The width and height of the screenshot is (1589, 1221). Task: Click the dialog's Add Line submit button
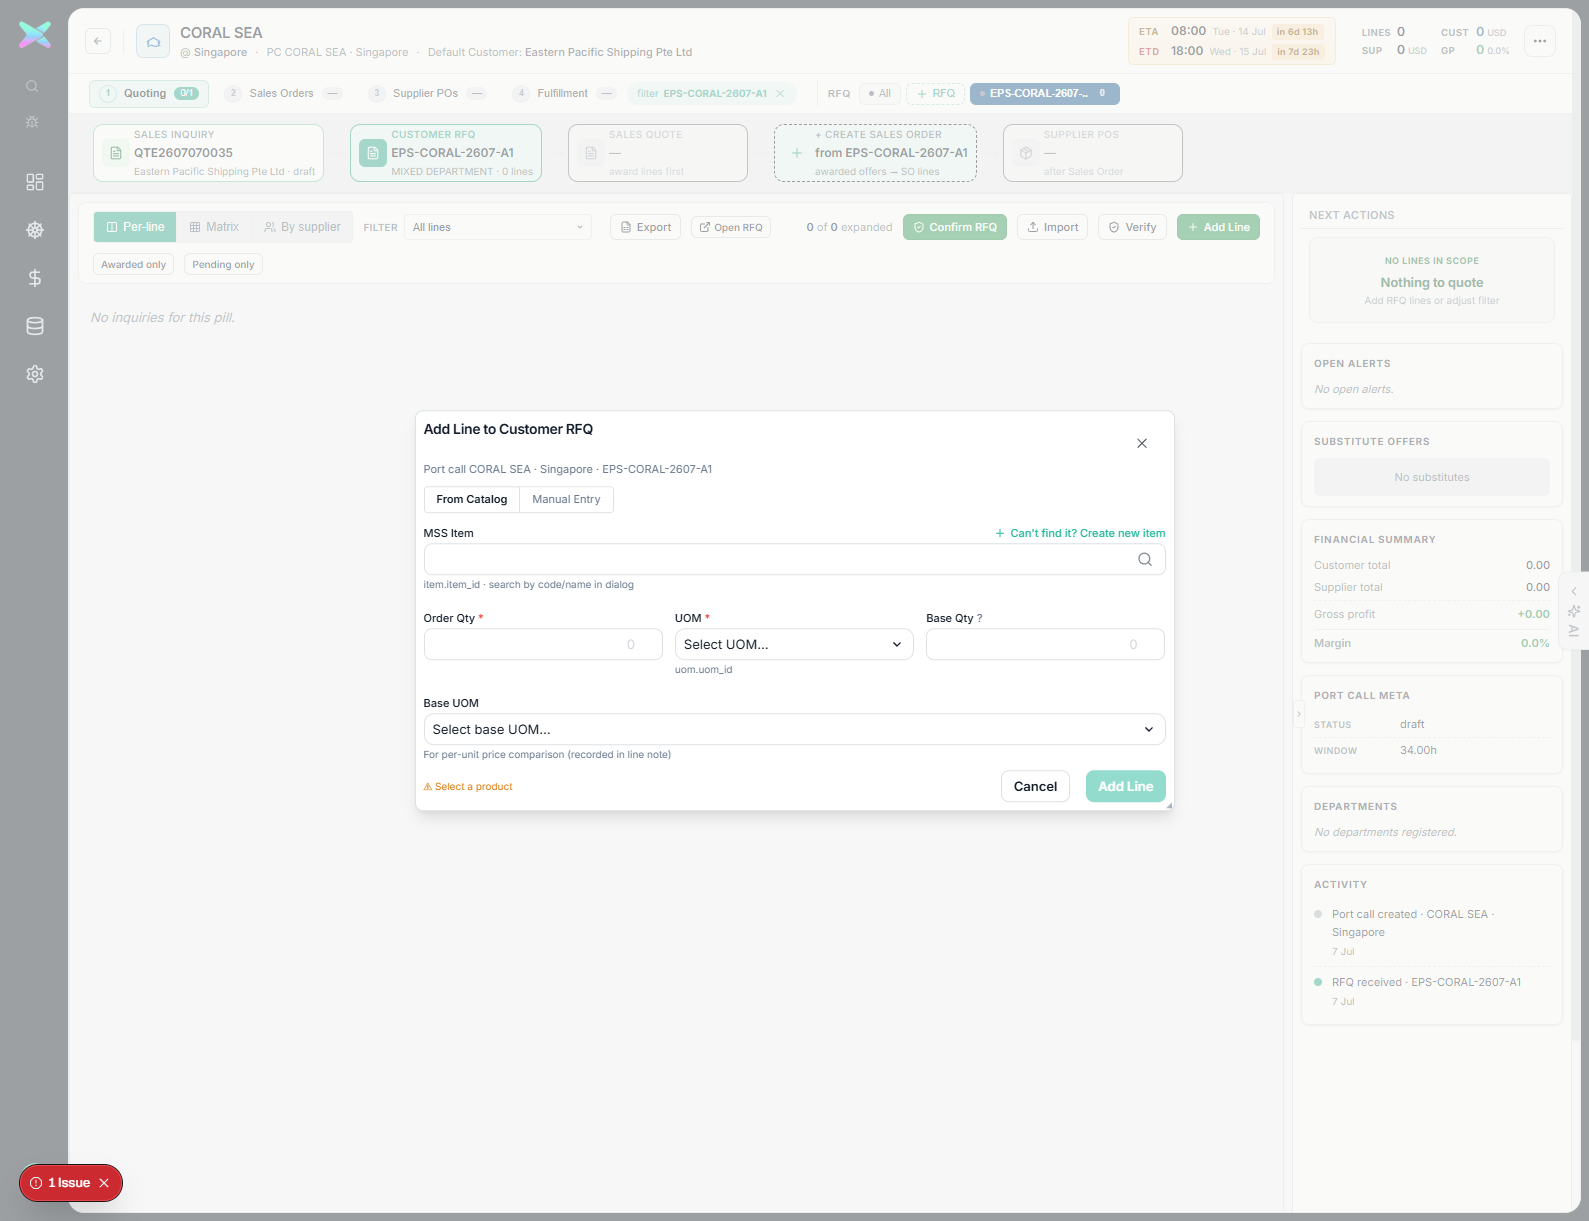click(1125, 787)
